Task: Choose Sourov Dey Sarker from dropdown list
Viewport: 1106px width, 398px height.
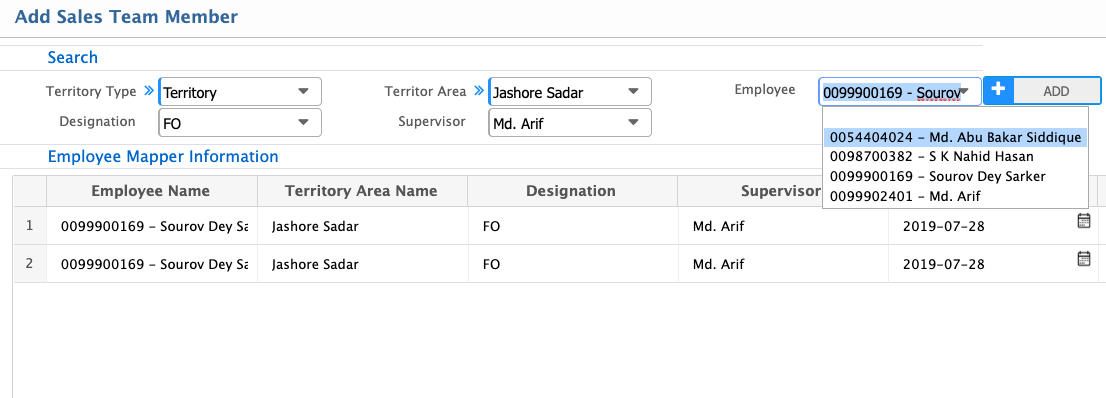Action: click(955, 176)
